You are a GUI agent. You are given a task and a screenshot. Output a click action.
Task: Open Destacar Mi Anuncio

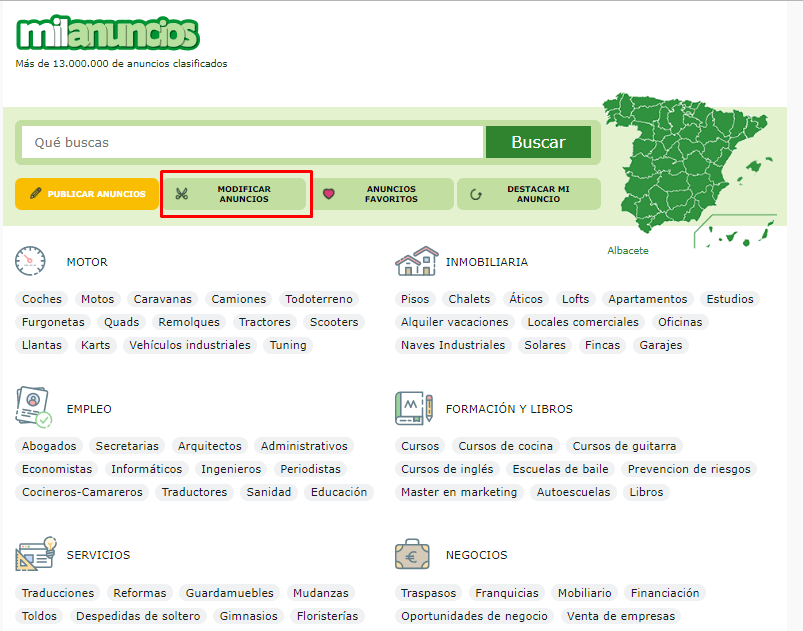[529, 194]
